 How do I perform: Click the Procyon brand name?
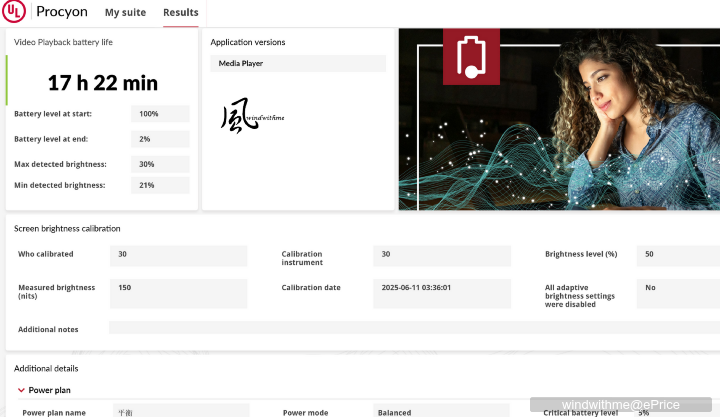[x=61, y=13]
